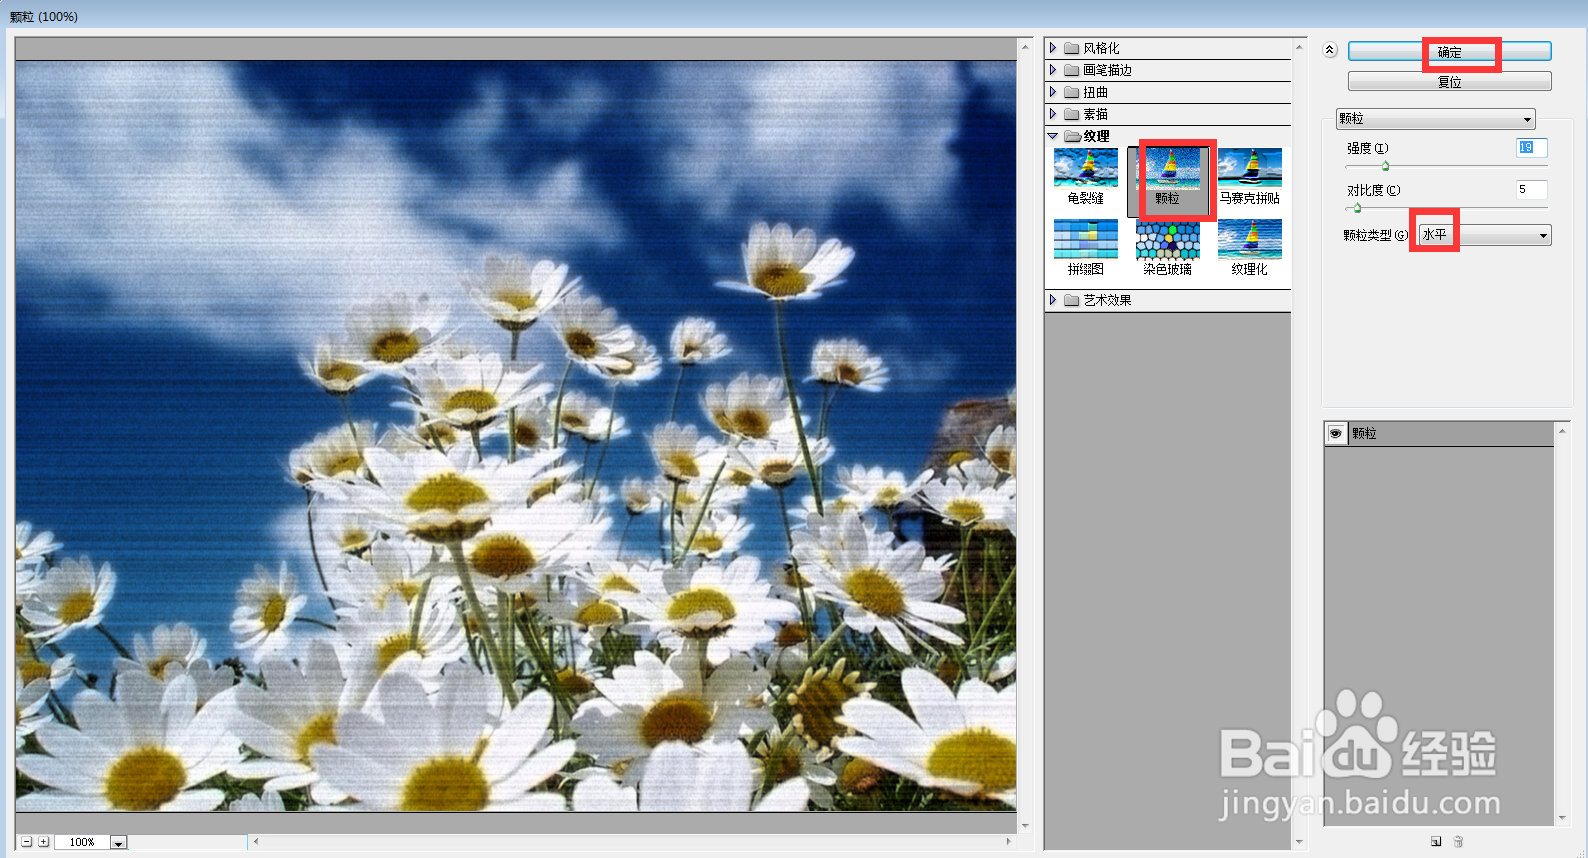Click the 复位 button
This screenshot has width=1588, height=858.
(x=1449, y=82)
